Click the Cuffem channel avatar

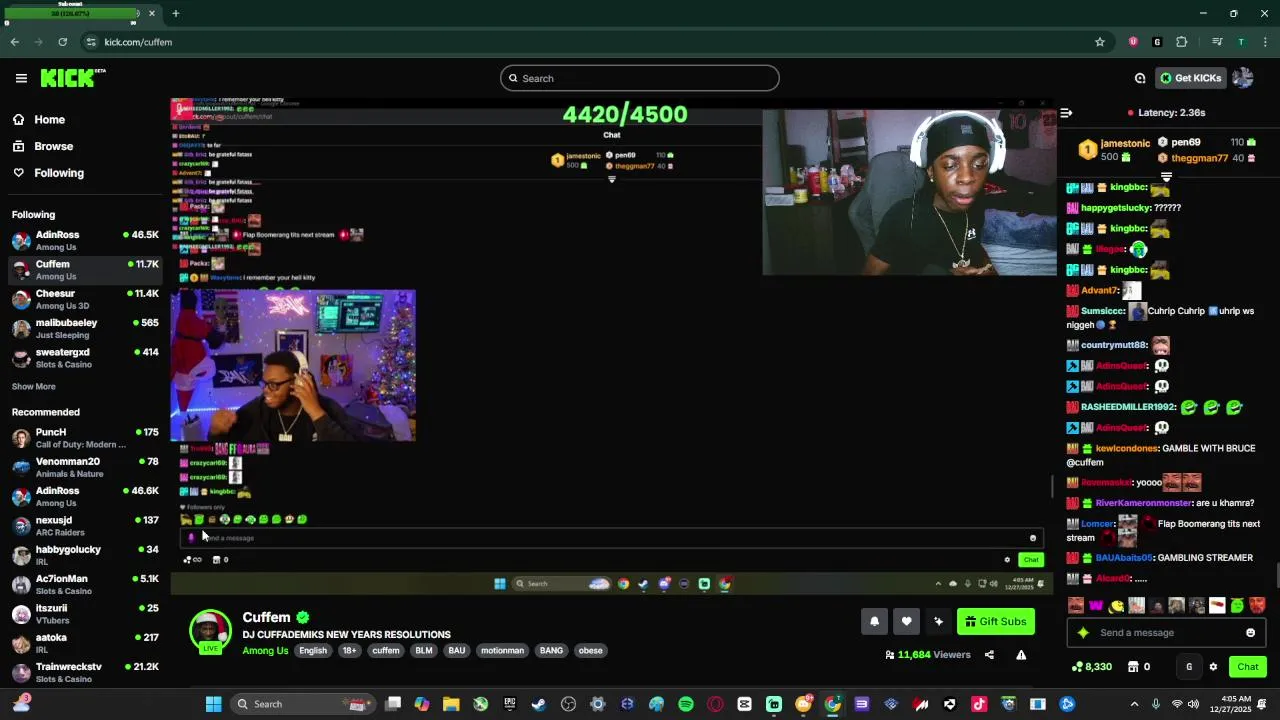click(210, 631)
